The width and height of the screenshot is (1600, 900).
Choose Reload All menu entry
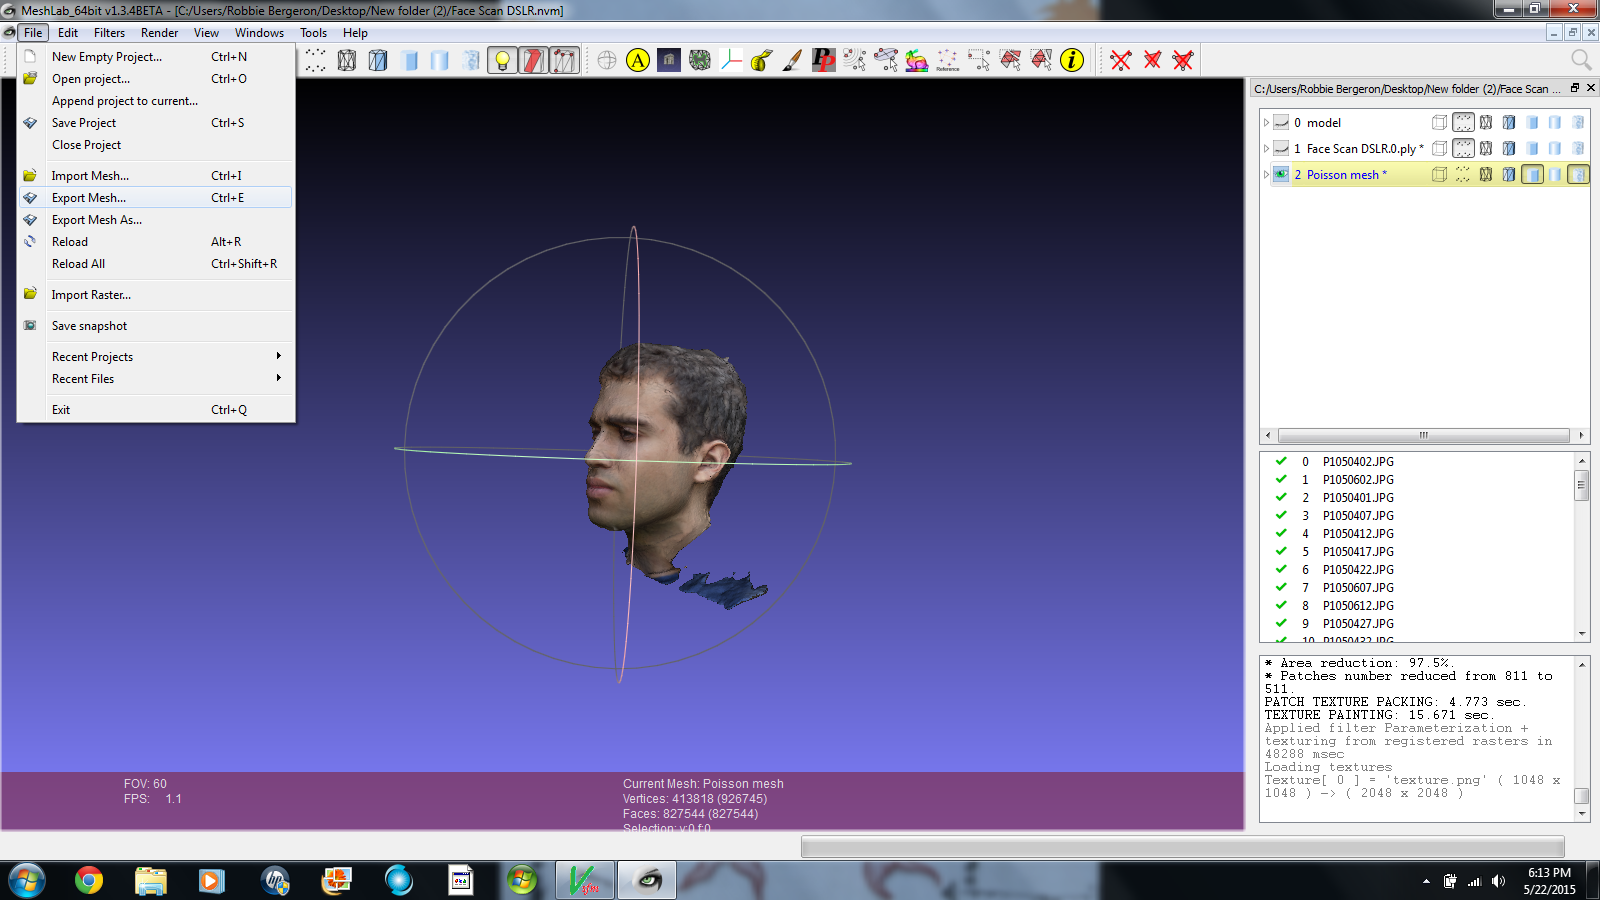point(156,263)
